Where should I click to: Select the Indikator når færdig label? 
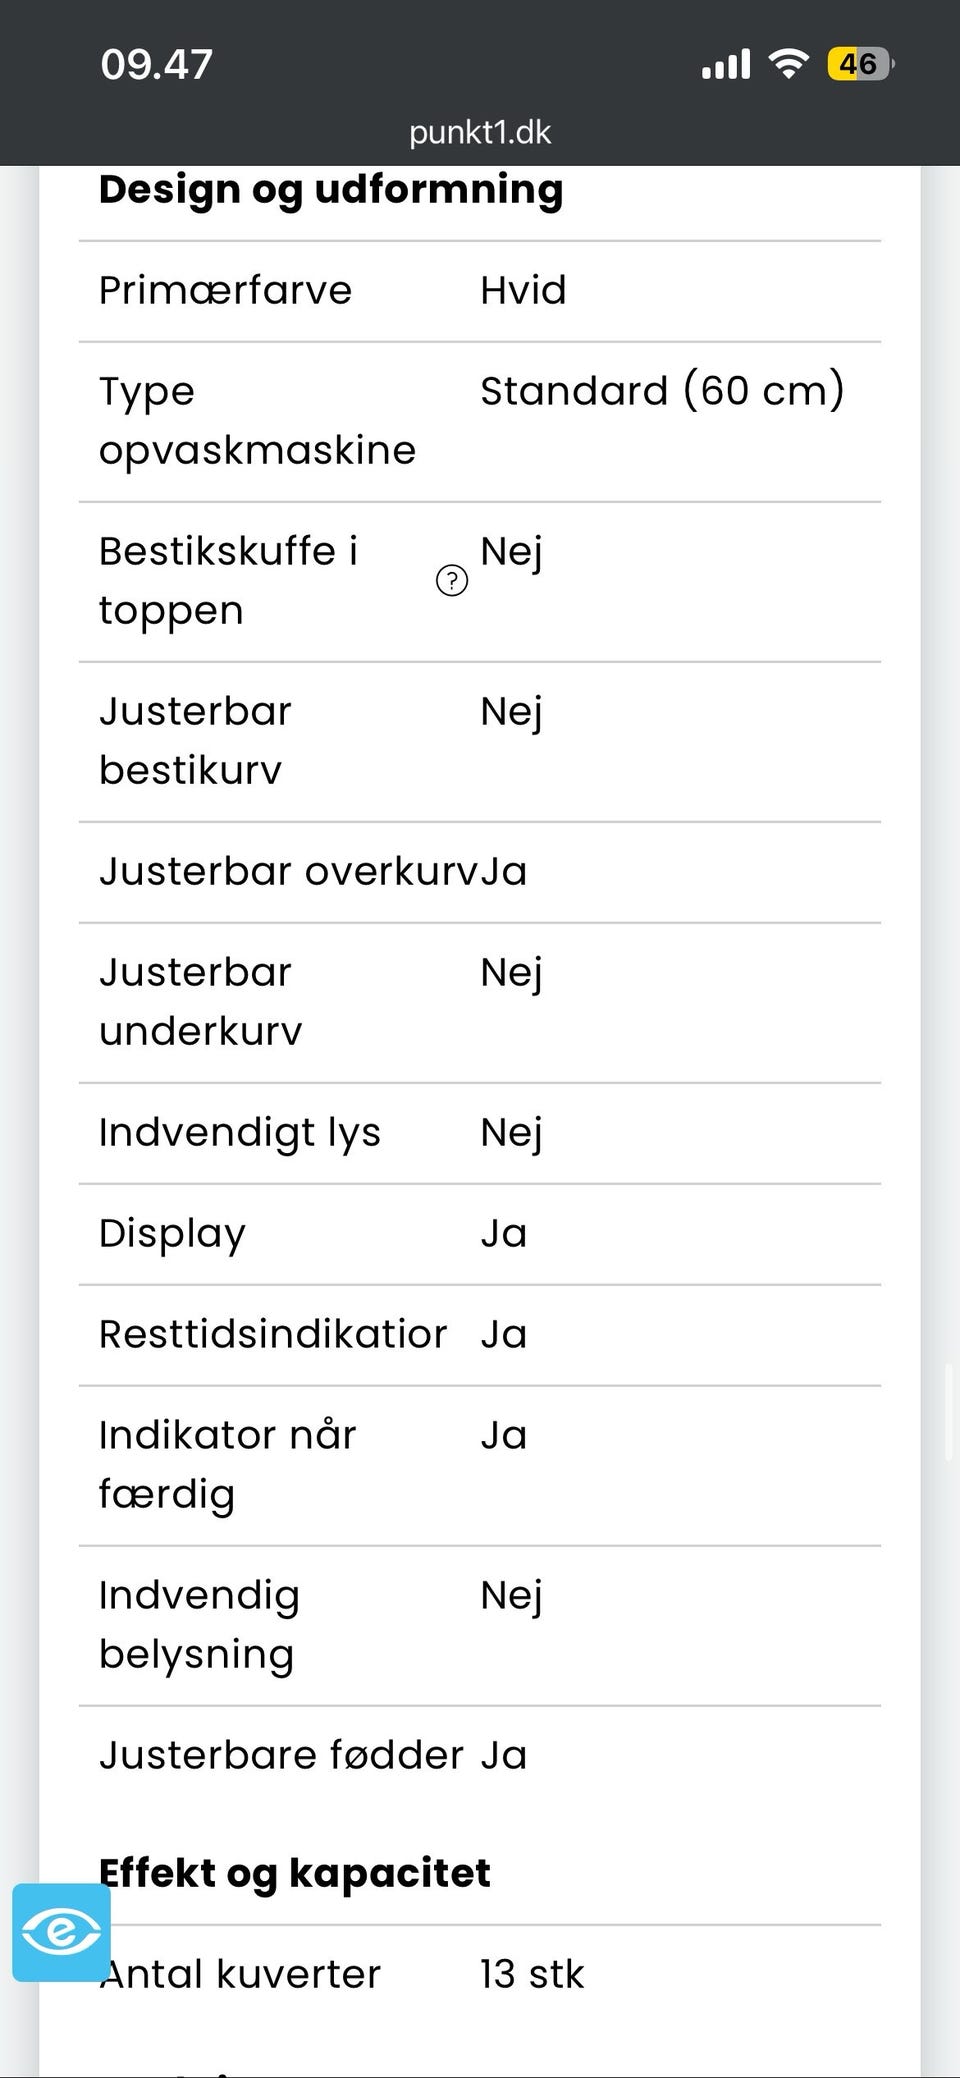[x=227, y=1464]
